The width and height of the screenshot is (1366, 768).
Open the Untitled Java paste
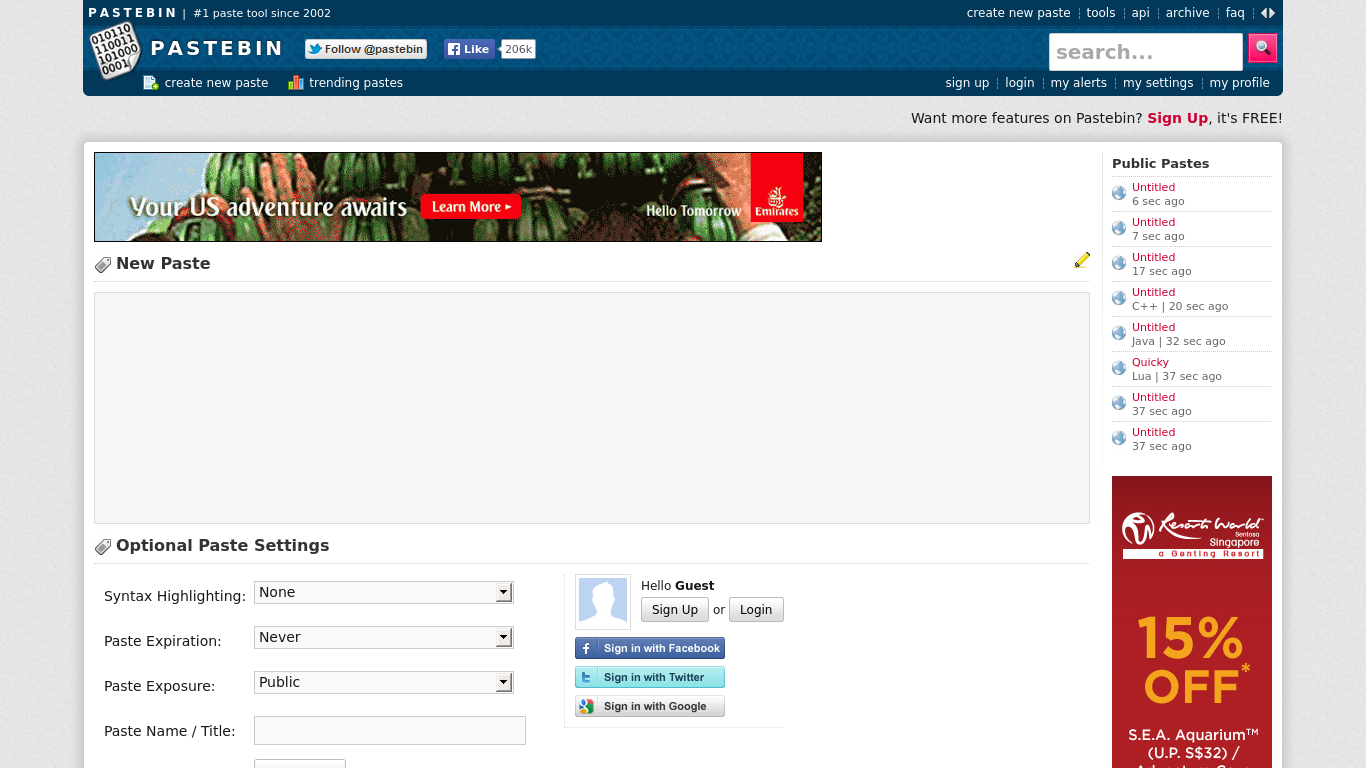(1153, 327)
